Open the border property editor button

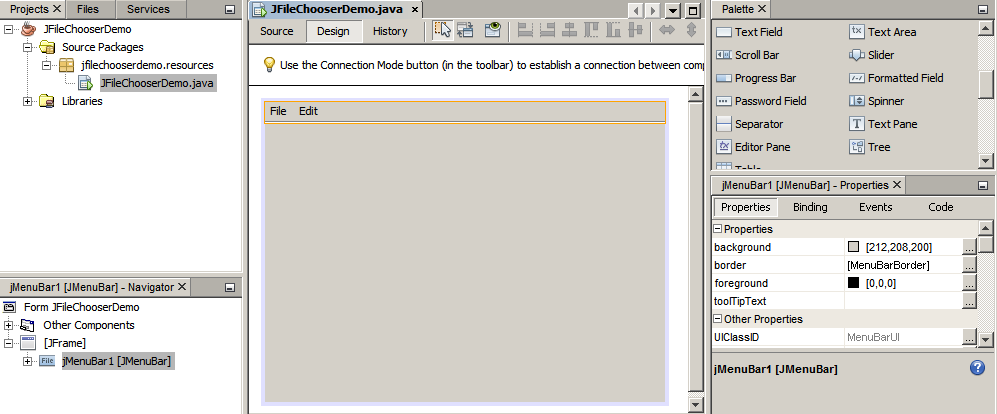coord(968,265)
